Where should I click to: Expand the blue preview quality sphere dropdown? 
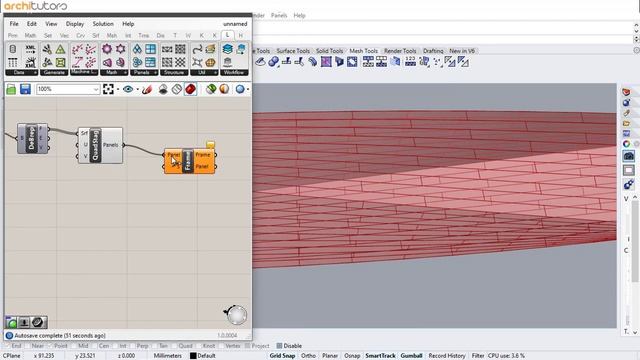[248, 89]
